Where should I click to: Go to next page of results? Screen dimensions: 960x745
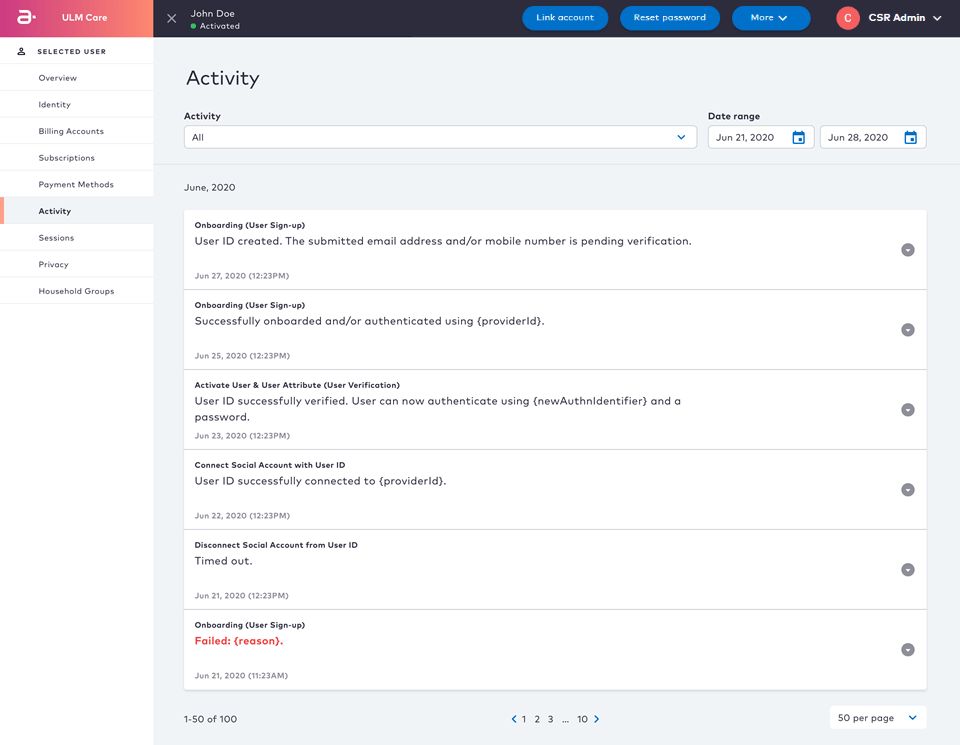(x=597, y=719)
